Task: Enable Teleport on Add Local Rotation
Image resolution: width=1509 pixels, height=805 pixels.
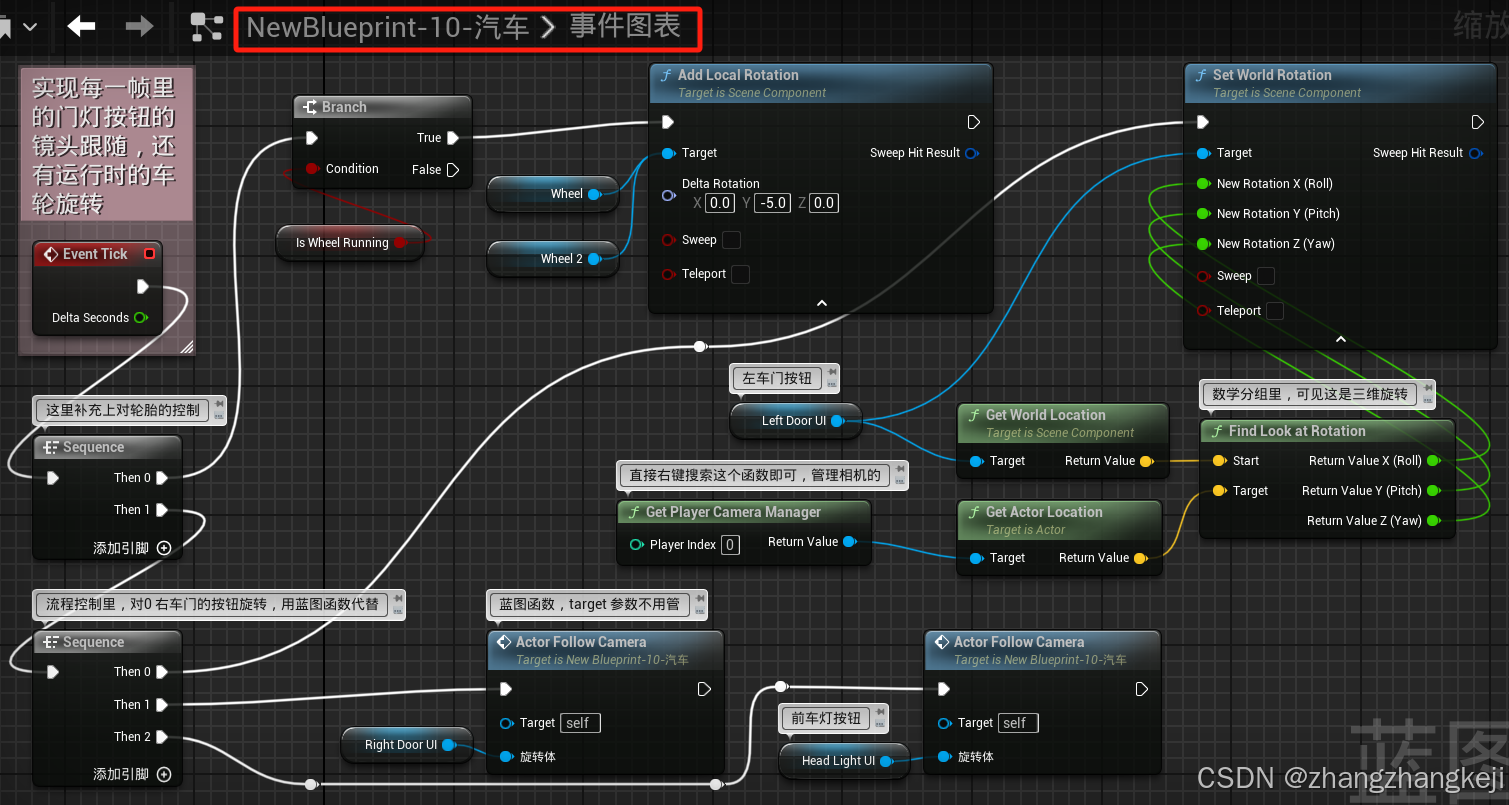Action: click(x=740, y=274)
